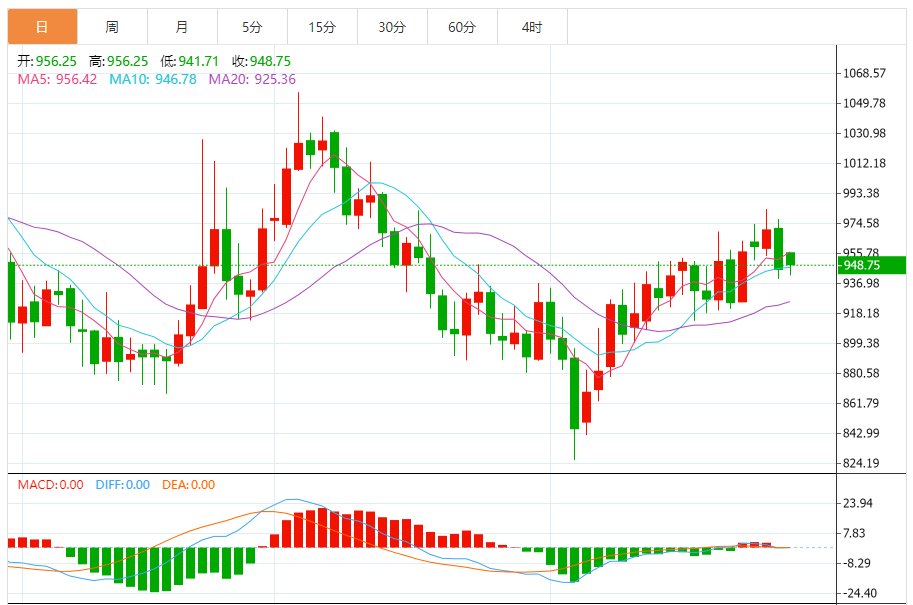The image size is (913, 605).
Task: Click the 1030.98 price axis label
Action: coord(865,133)
